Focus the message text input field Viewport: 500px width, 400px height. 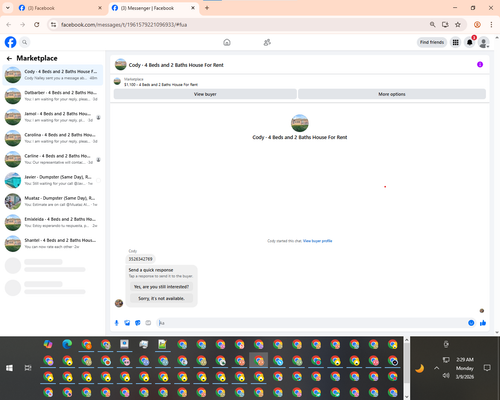312,323
